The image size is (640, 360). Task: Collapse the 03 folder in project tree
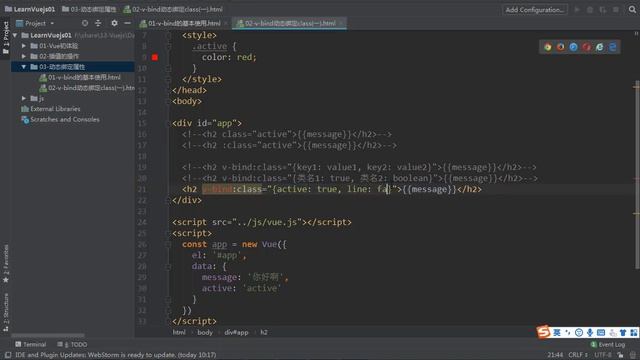tap(24, 67)
